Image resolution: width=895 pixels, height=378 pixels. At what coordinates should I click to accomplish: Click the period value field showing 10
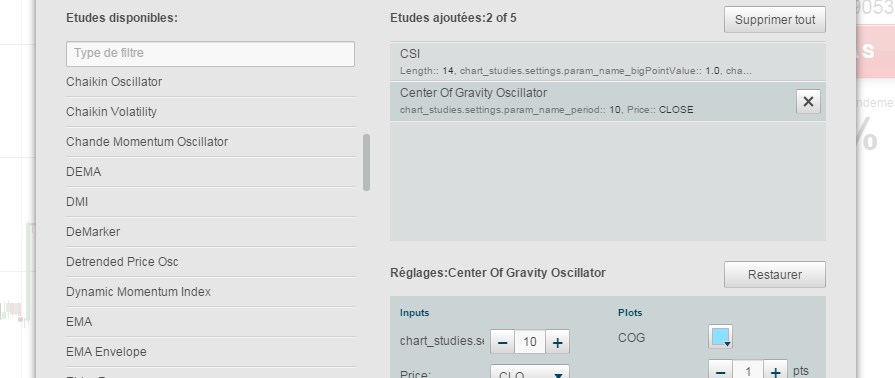point(530,342)
